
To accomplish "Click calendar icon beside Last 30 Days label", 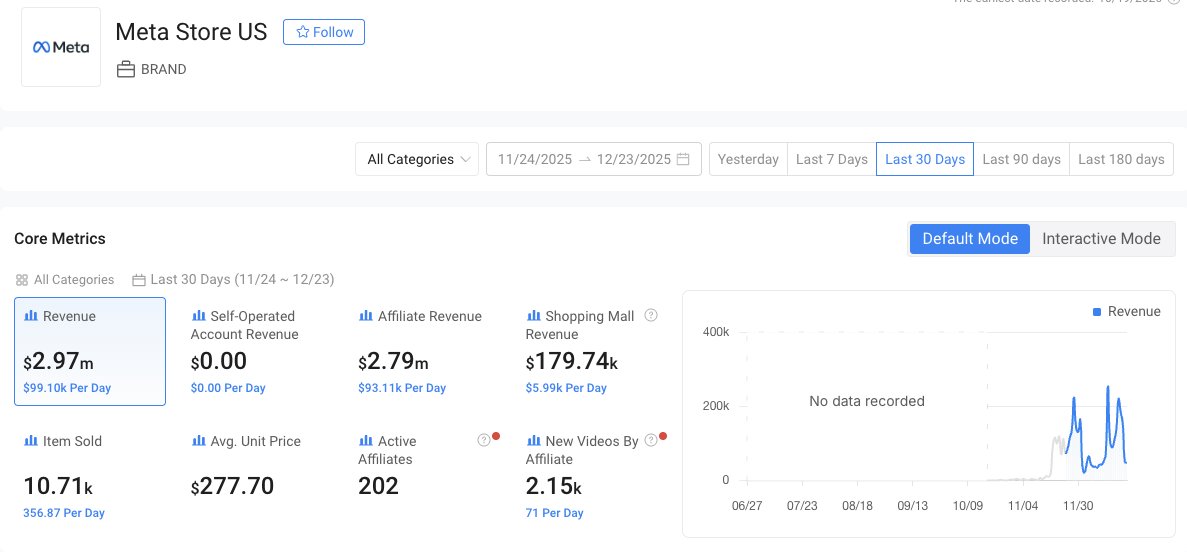I will pyautogui.click(x=139, y=280).
